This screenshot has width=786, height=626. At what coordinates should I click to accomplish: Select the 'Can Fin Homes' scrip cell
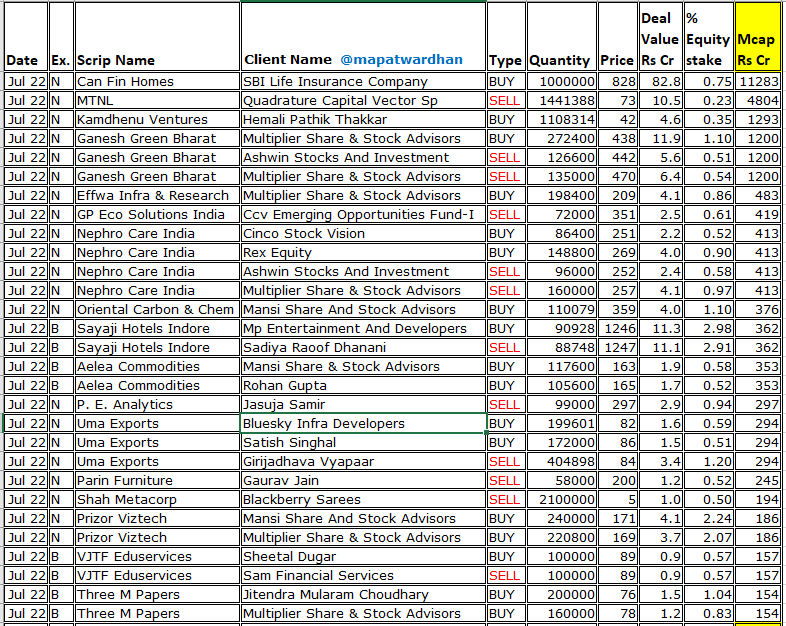click(157, 81)
